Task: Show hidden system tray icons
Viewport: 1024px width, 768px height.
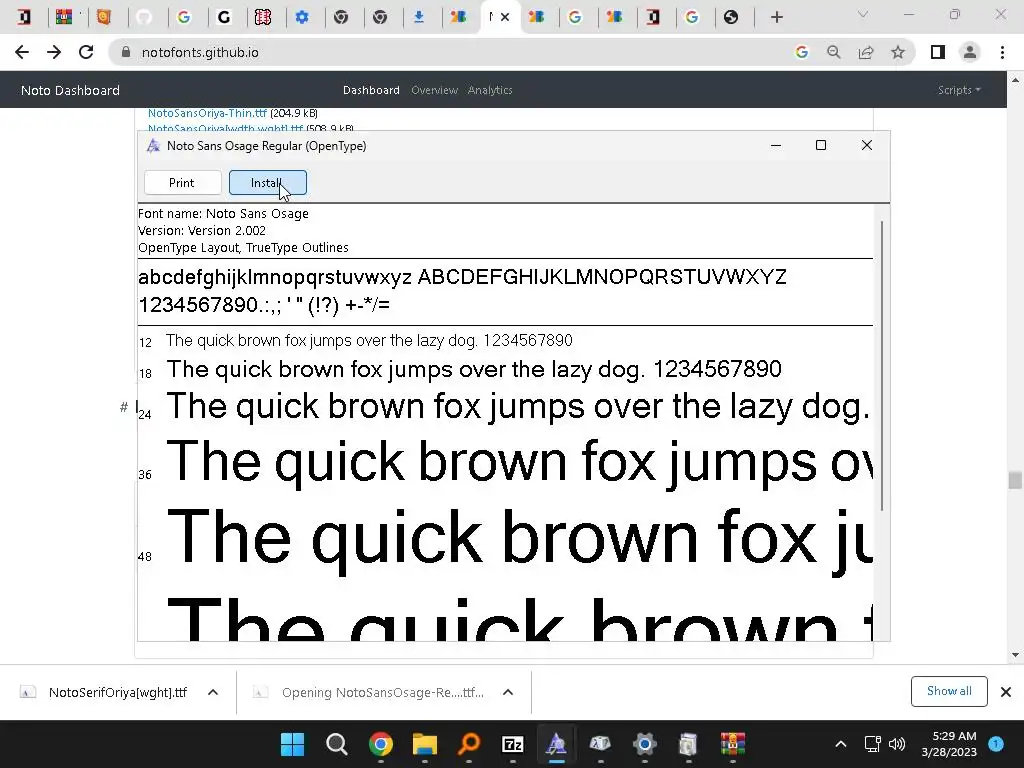Action: click(x=840, y=744)
